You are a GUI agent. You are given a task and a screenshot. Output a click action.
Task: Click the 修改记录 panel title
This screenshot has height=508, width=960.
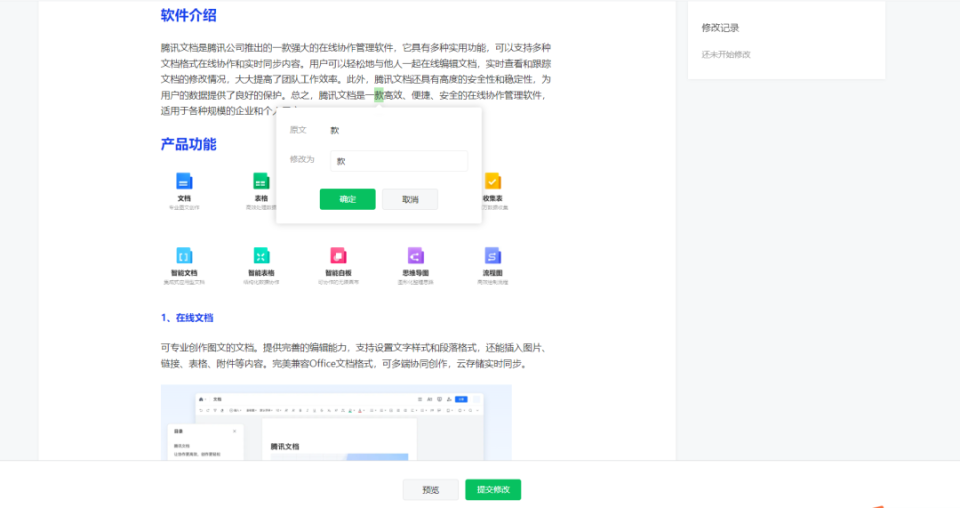tap(721, 28)
